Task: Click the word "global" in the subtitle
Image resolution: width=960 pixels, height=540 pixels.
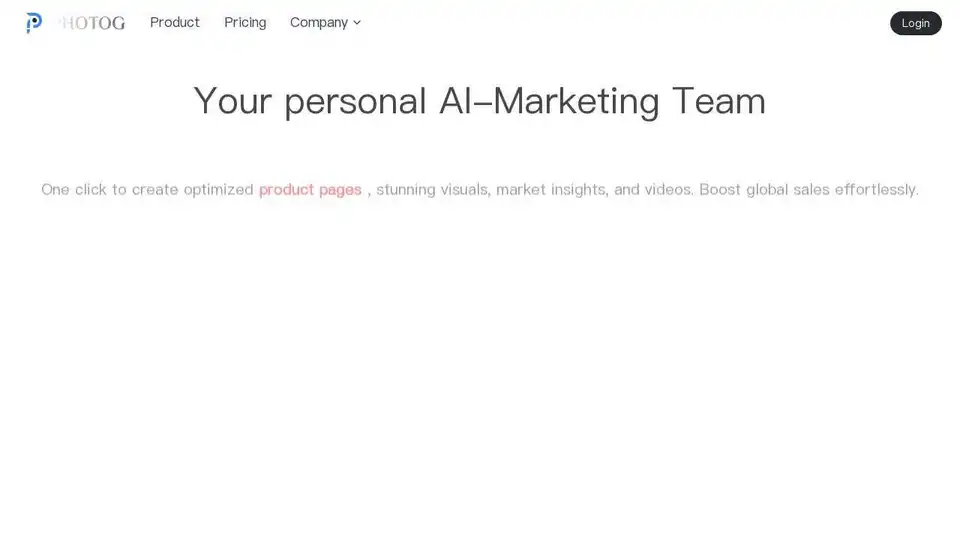Action: tap(767, 190)
